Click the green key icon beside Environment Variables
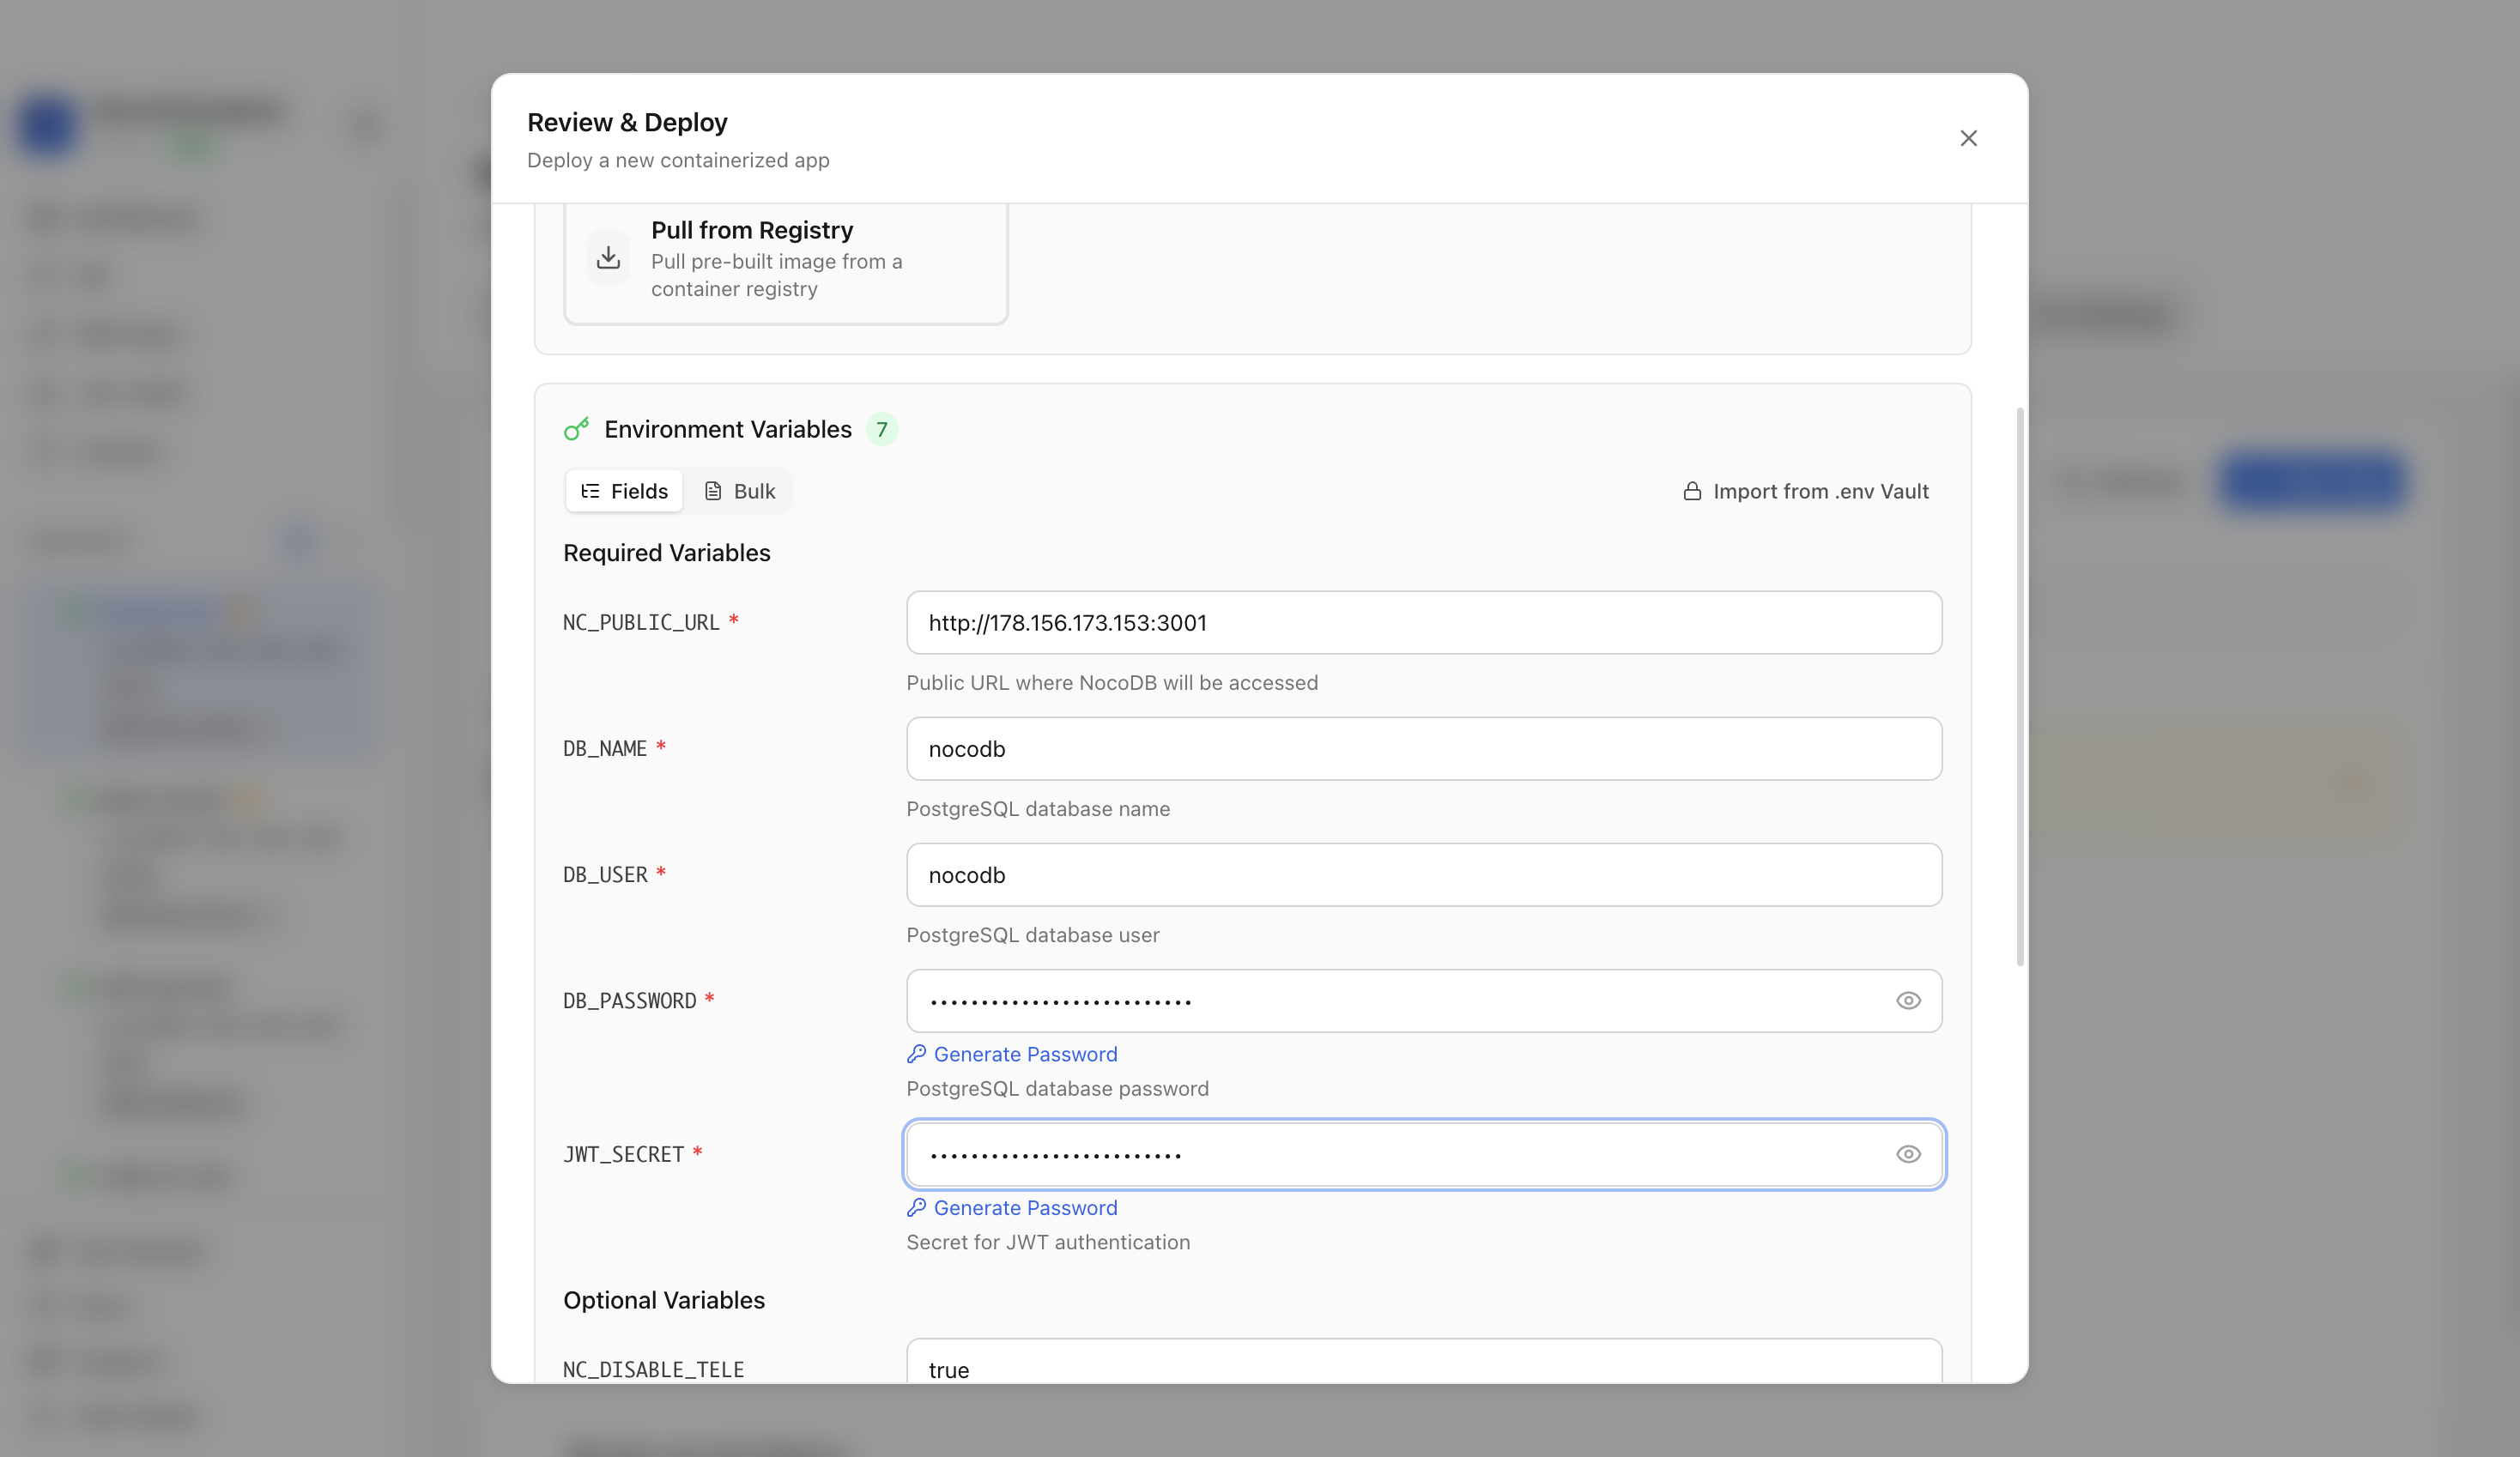Viewport: 2520px width, 1457px height. 576,429
